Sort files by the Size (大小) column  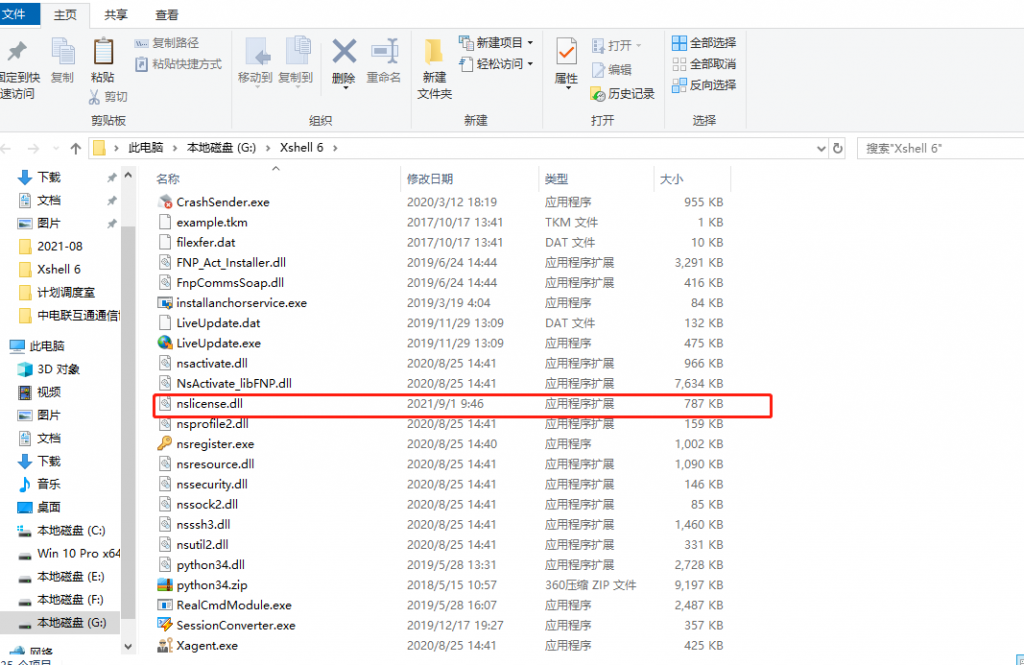671,179
